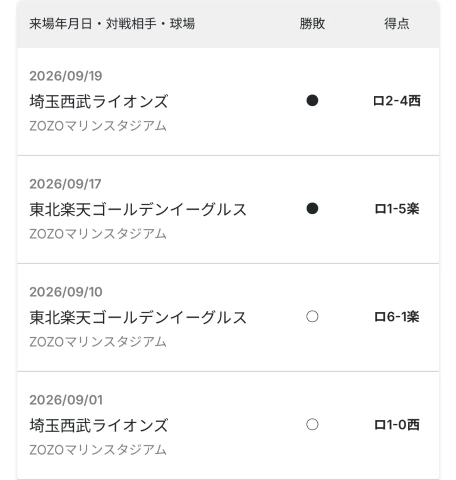Click the white win circle for 2026/09/10

(x=312, y=316)
